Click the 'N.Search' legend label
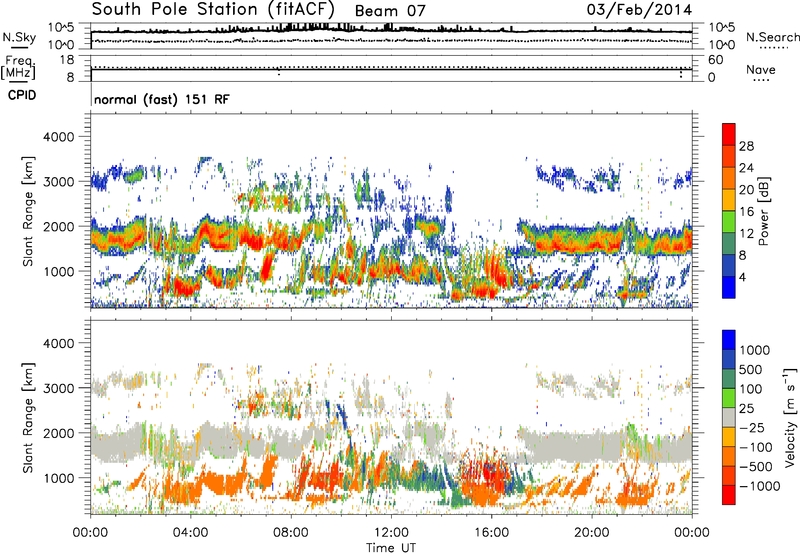 point(772,37)
